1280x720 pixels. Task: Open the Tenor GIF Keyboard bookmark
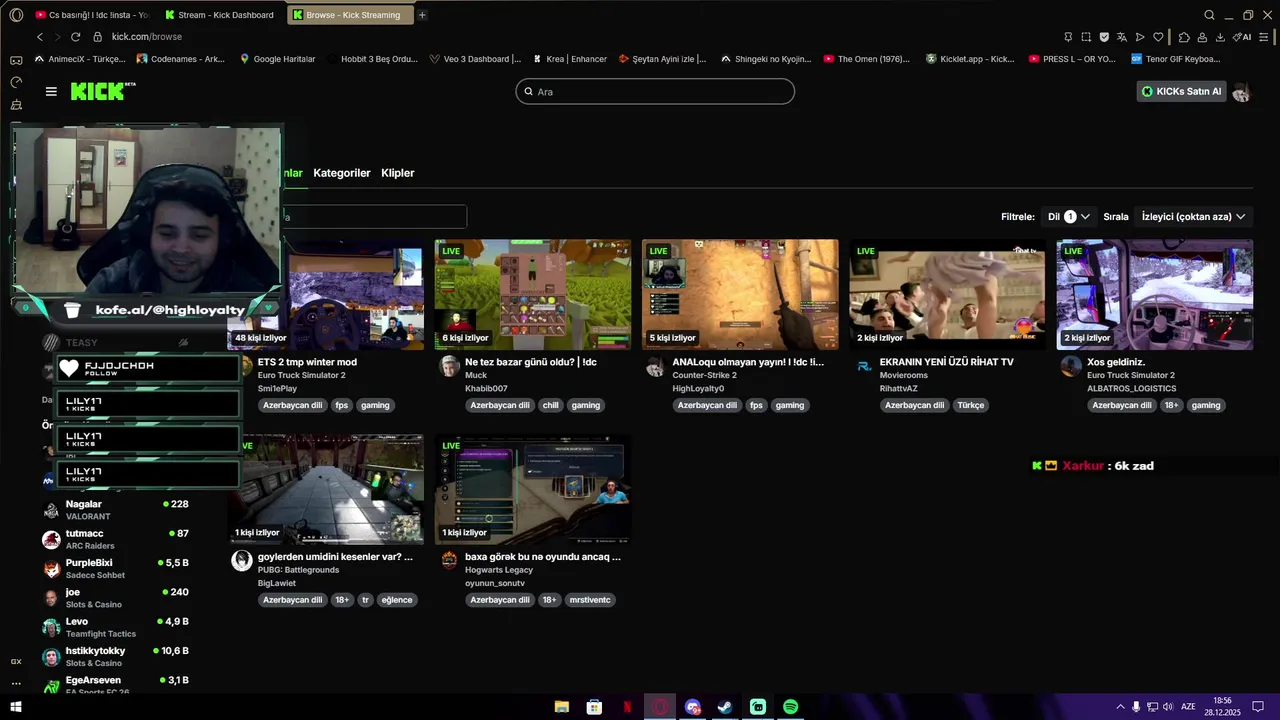click(1176, 59)
